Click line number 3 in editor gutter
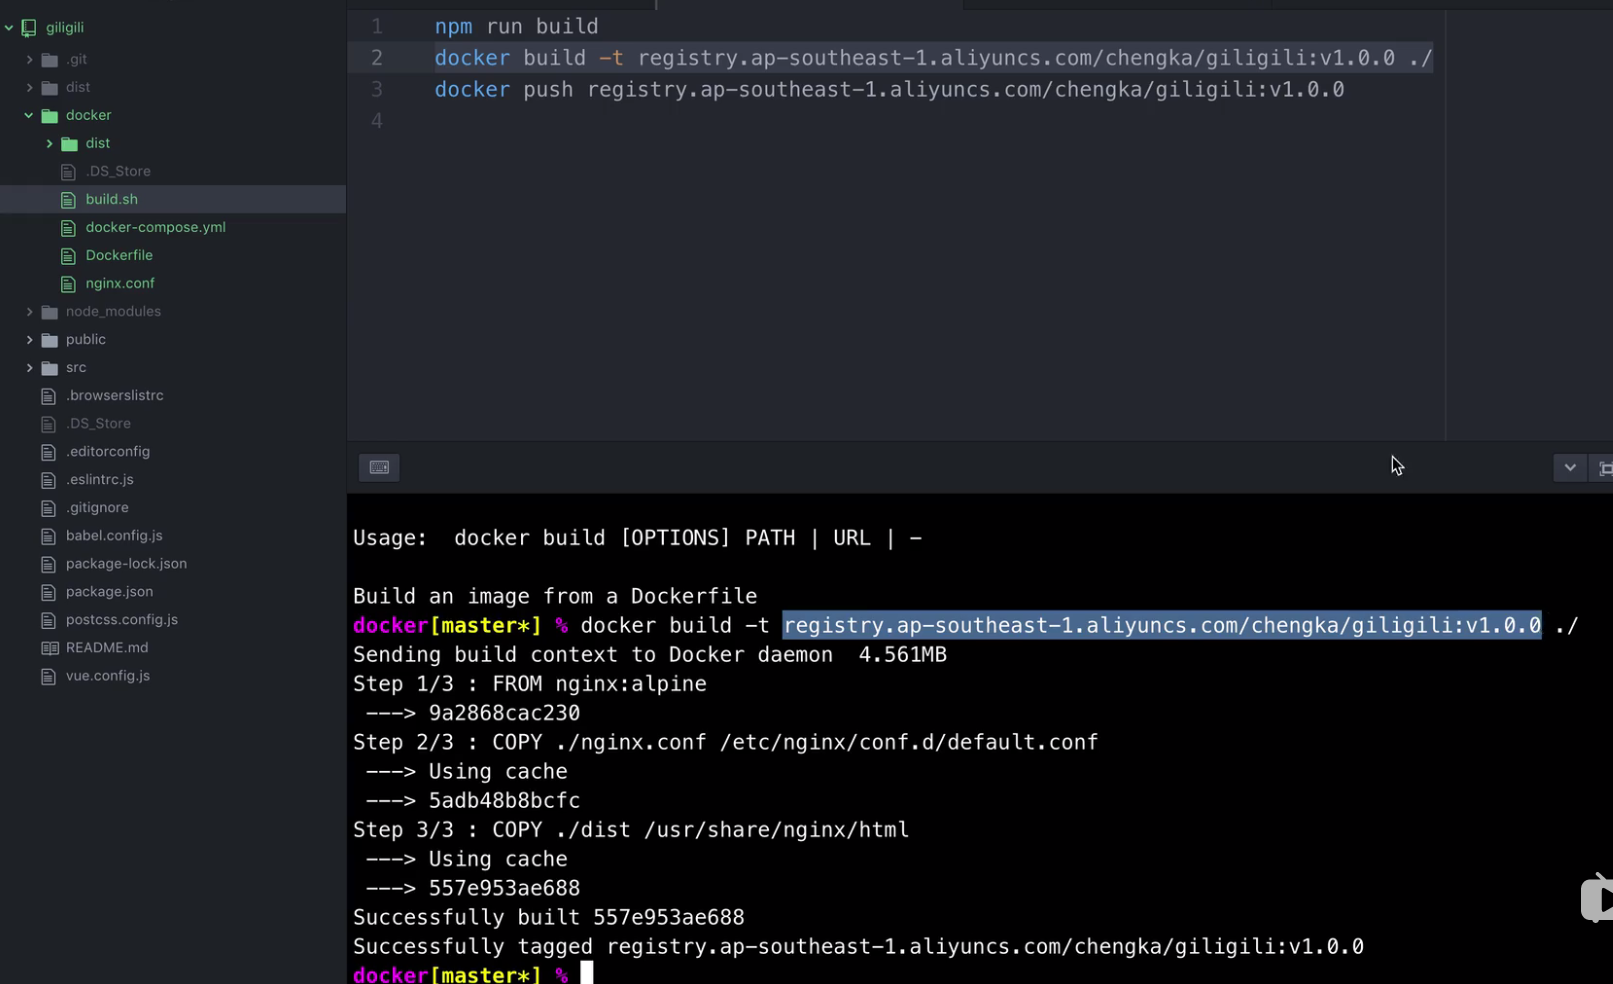 (x=377, y=89)
